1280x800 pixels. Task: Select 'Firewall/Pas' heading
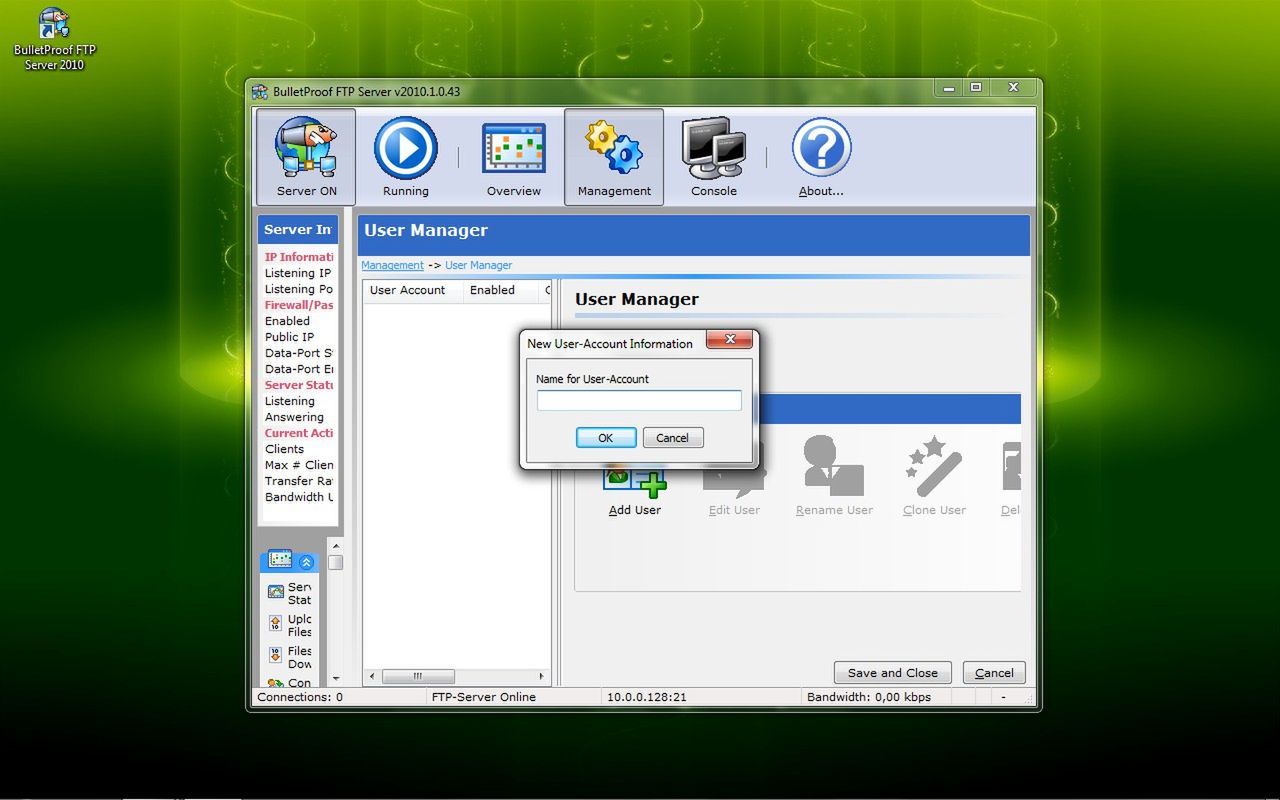pyautogui.click(x=299, y=305)
